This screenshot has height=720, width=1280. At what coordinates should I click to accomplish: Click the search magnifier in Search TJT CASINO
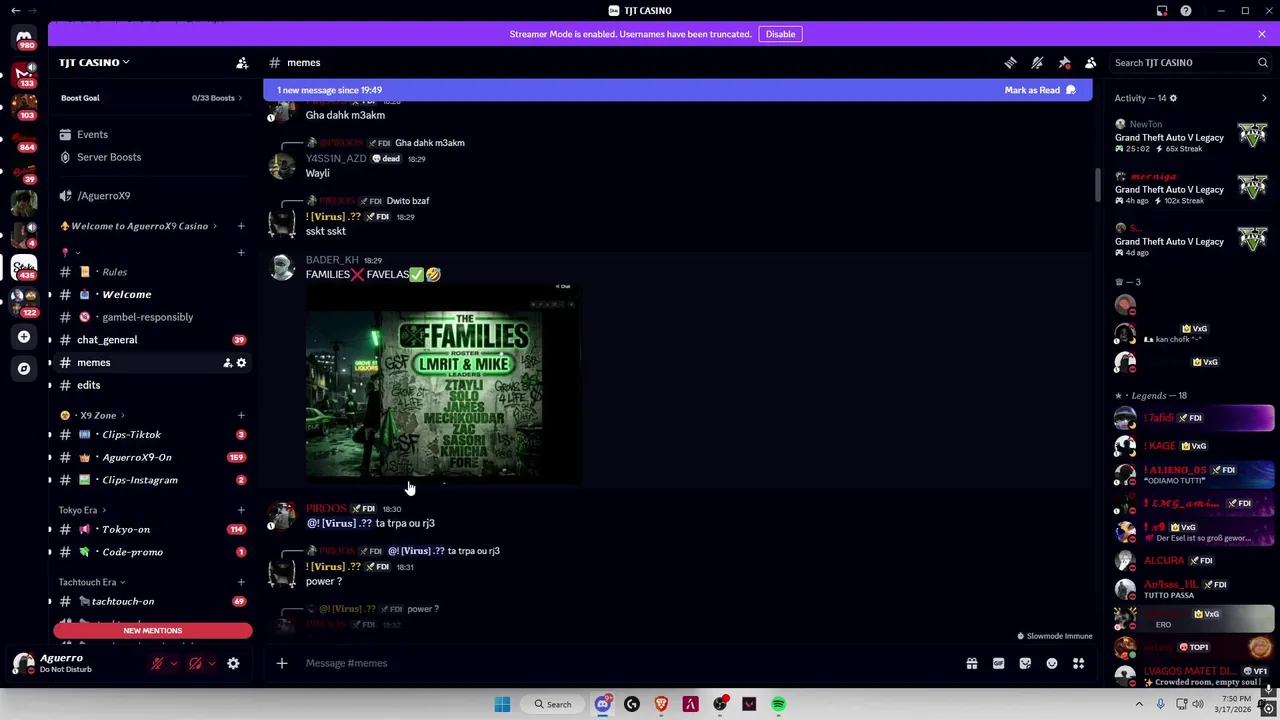(1262, 62)
